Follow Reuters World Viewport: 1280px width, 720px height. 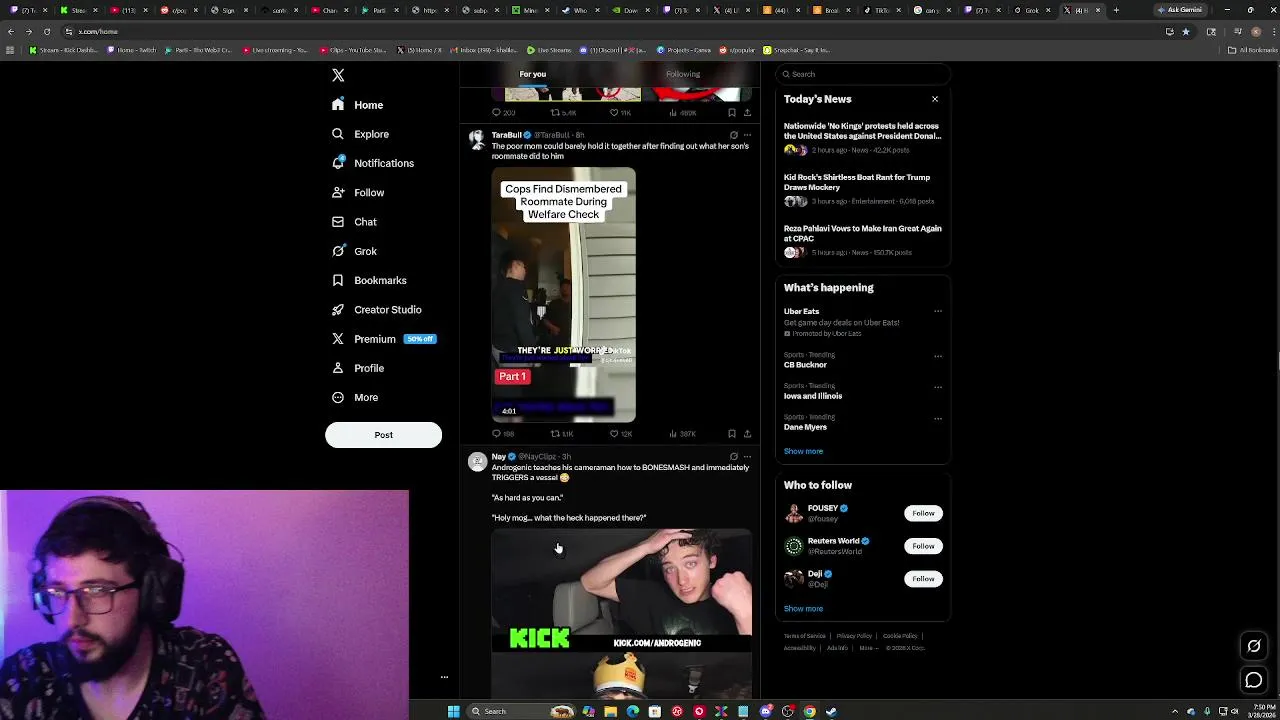pyautogui.click(x=923, y=546)
